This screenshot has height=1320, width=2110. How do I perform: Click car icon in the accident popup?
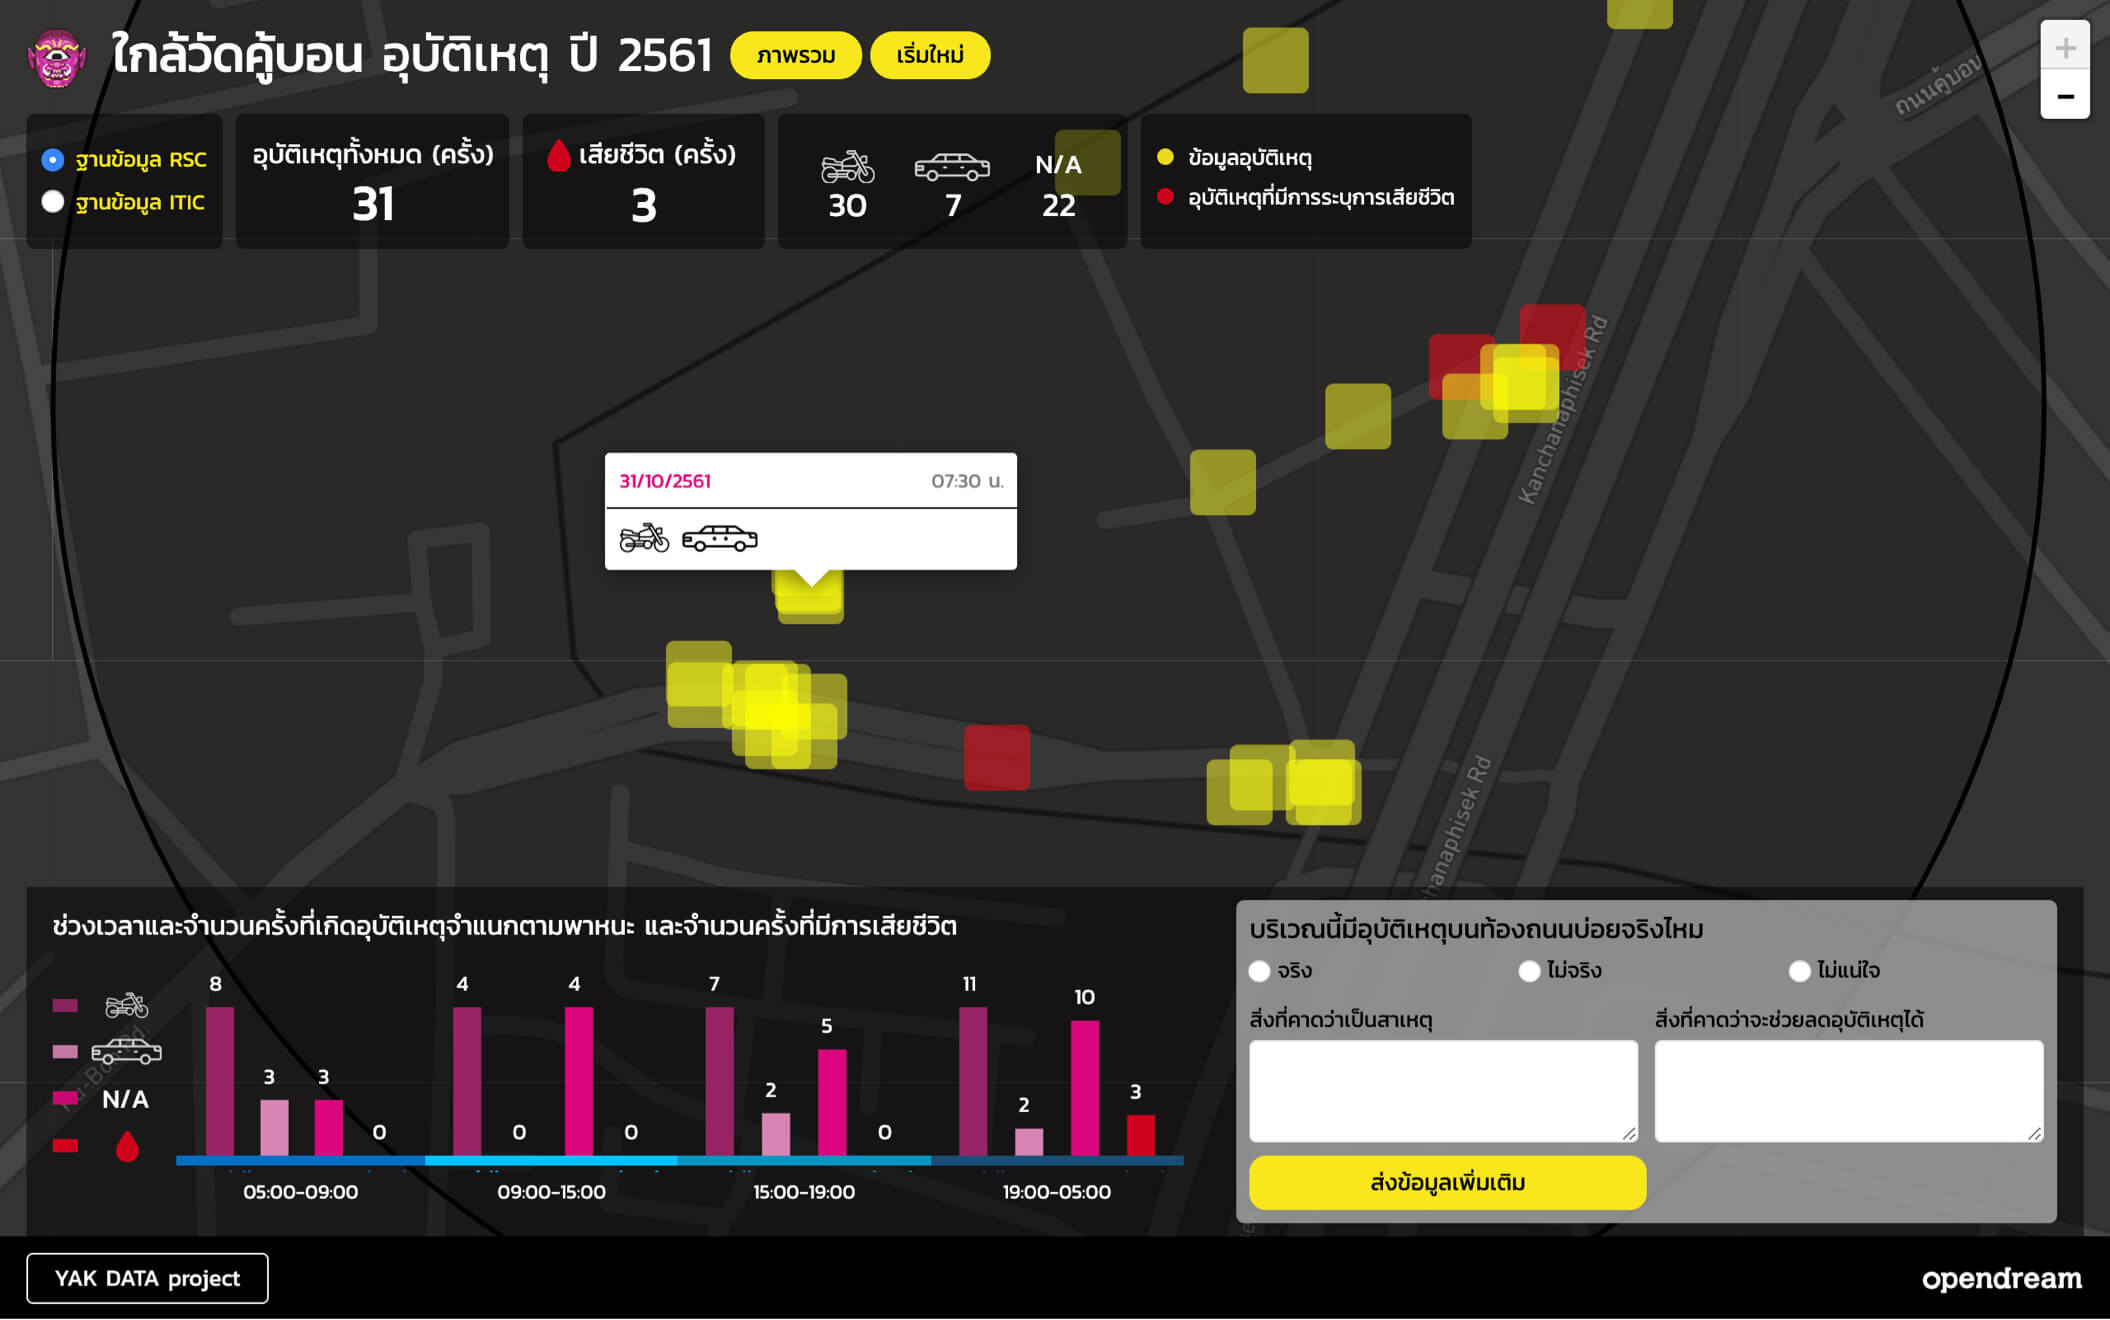point(720,538)
